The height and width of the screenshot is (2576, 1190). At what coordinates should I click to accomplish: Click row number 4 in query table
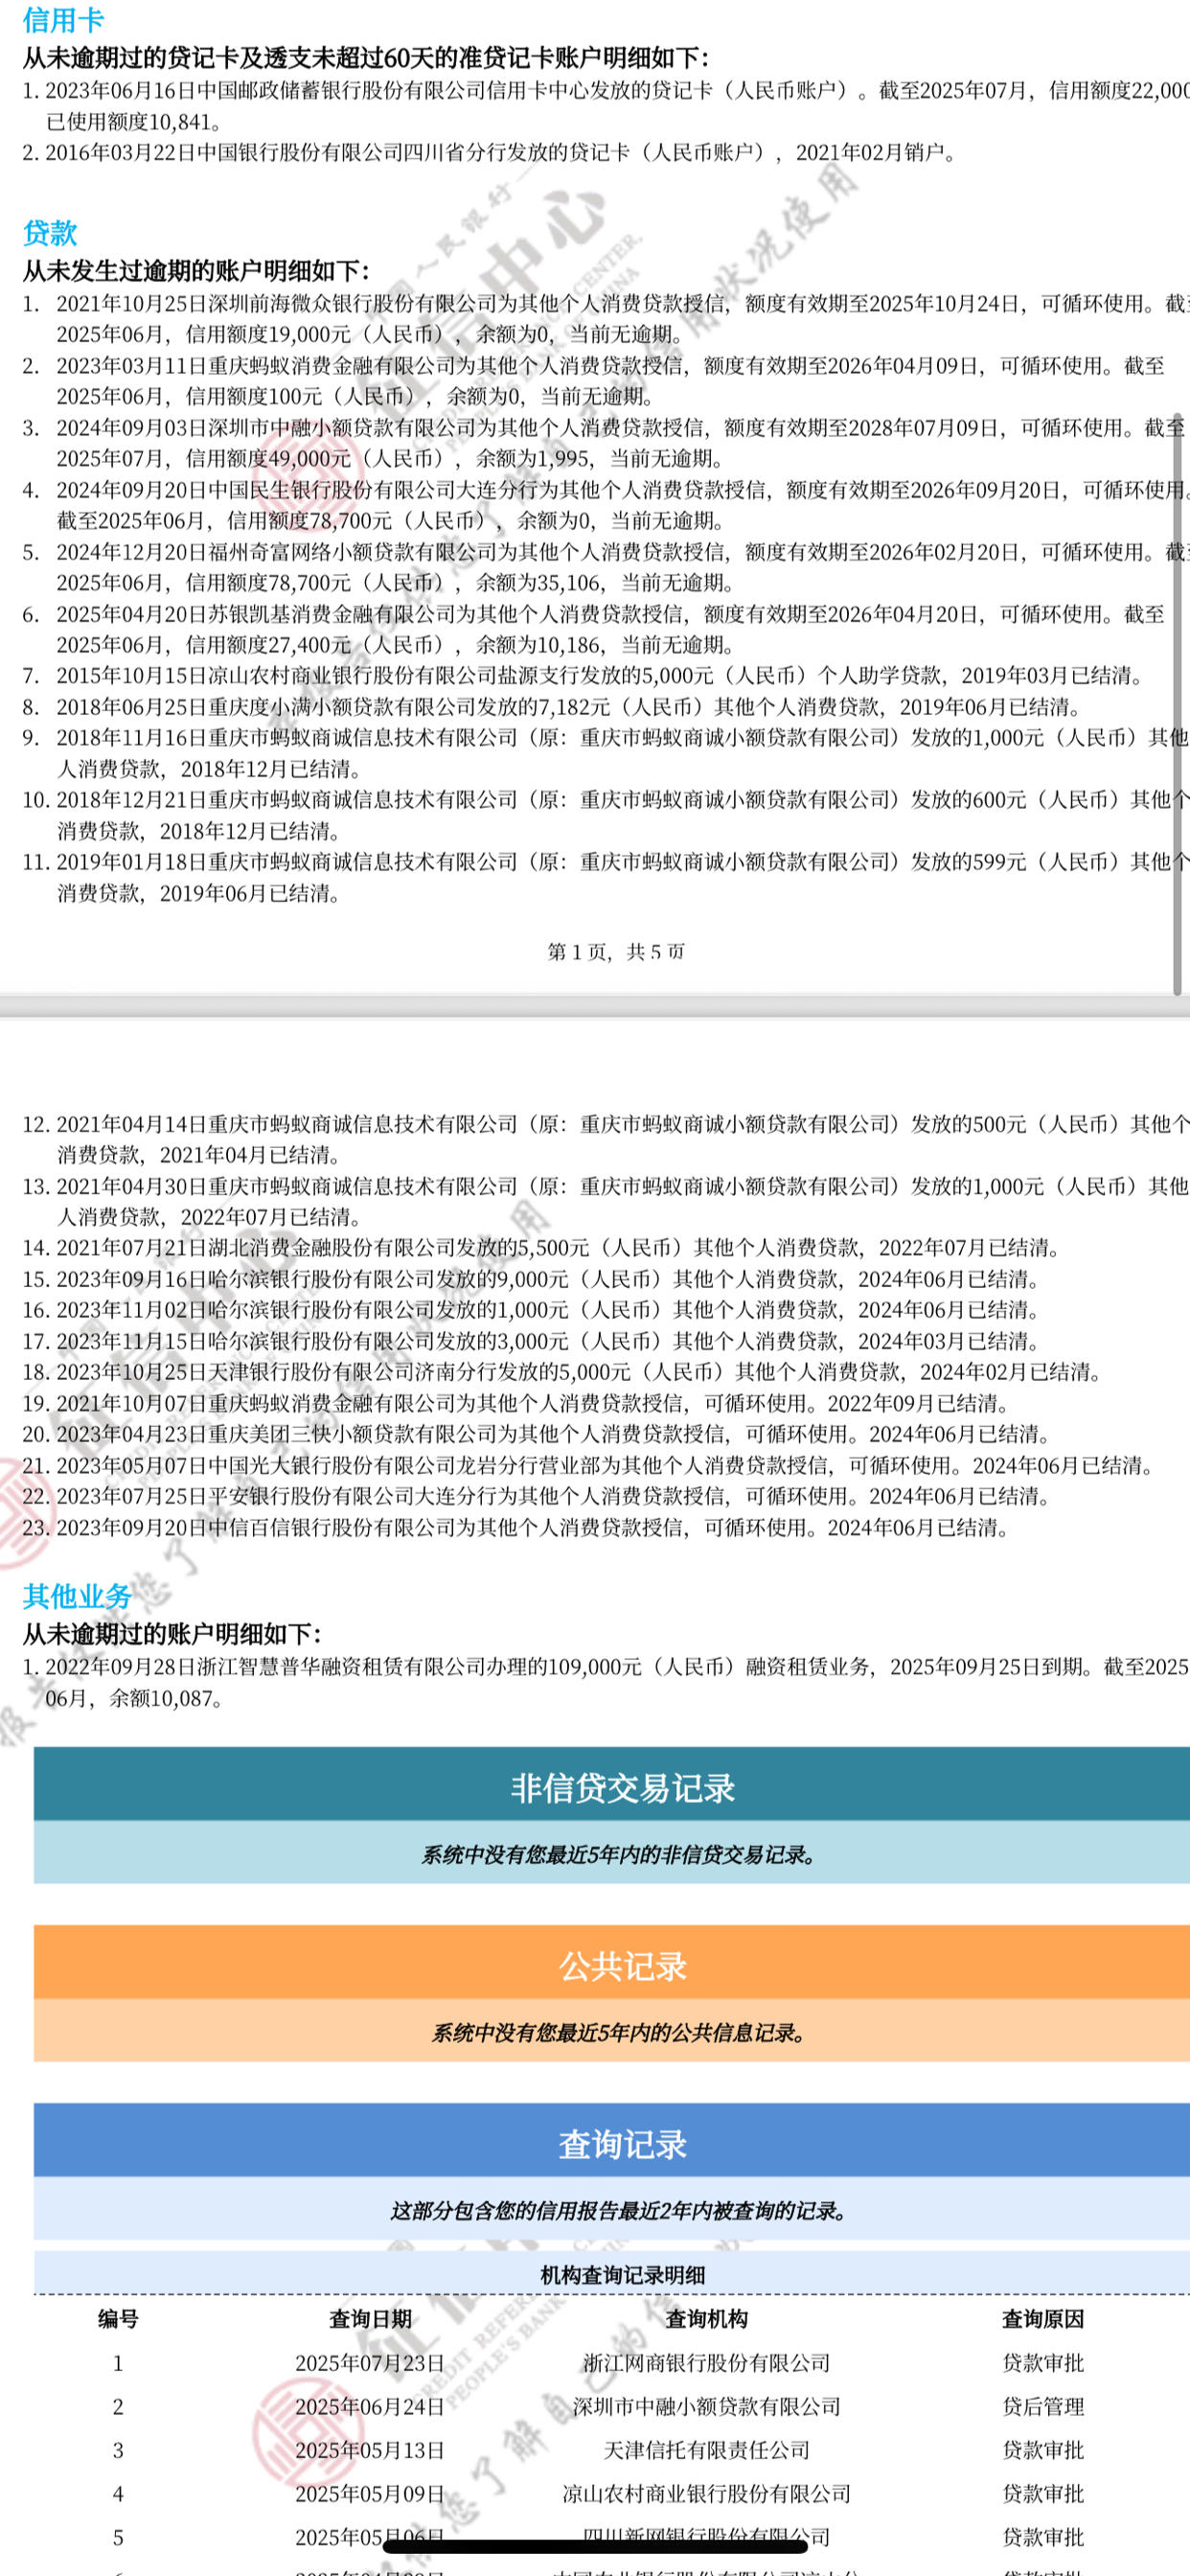(118, 2494)
